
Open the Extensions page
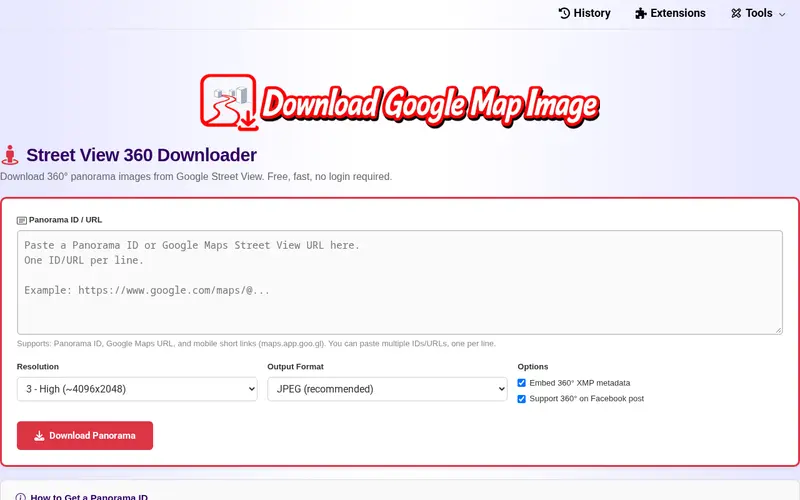pyautogui.click(x=670, y=13)
